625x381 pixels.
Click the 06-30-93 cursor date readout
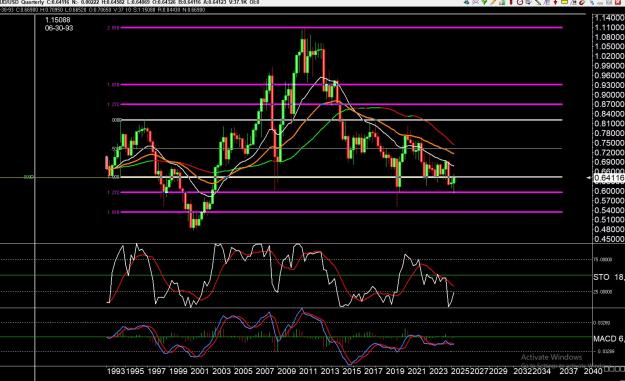59,28
